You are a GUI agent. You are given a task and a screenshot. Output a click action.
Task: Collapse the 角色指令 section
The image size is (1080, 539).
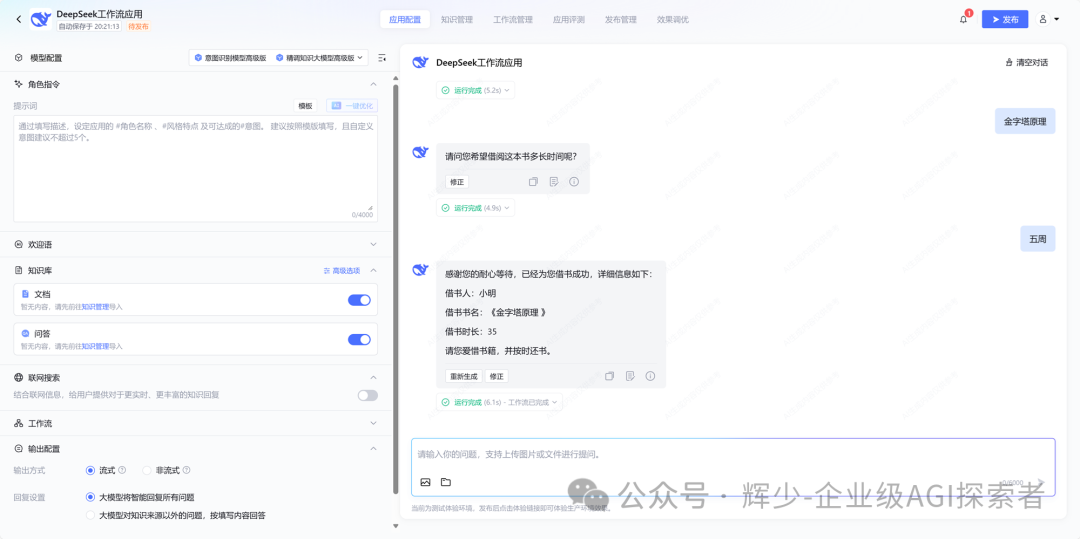click(x=373, y=84)
